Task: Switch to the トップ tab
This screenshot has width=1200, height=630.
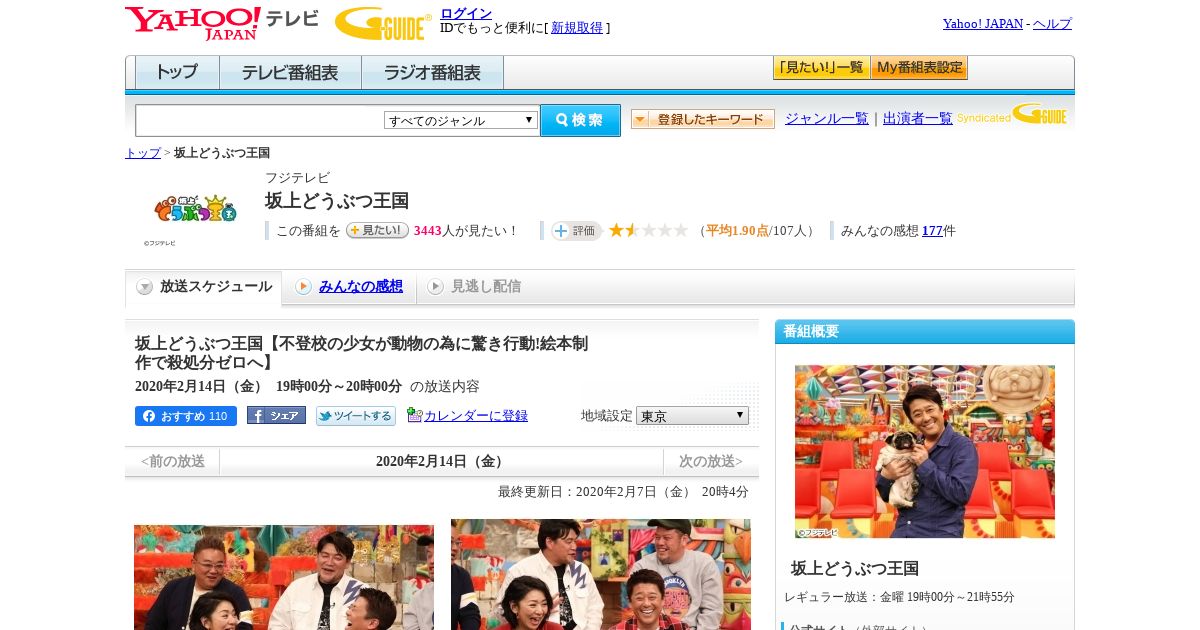Action: pyautogui.click(x=177, y=73)
